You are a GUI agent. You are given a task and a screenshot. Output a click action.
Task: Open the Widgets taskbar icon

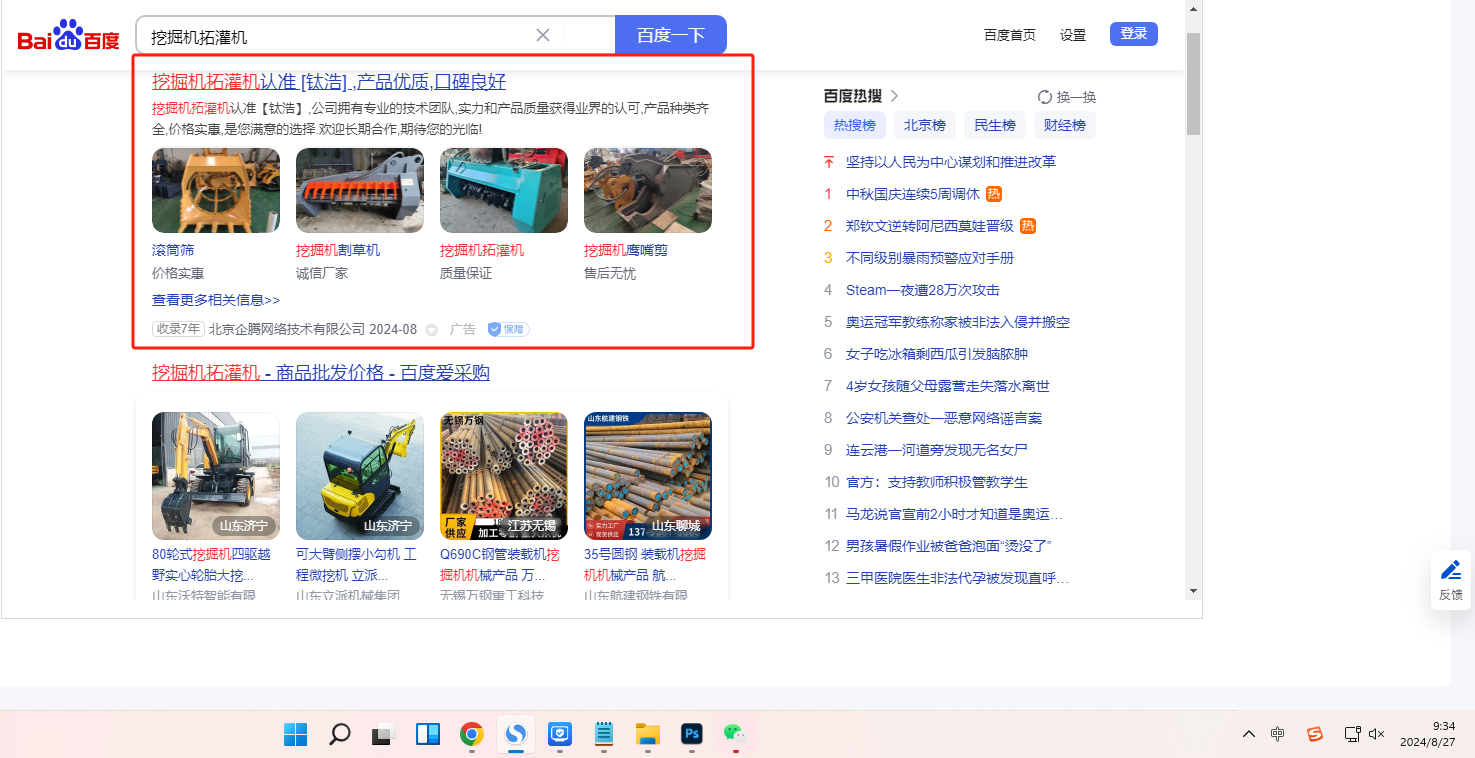click(x=428, y=734)
